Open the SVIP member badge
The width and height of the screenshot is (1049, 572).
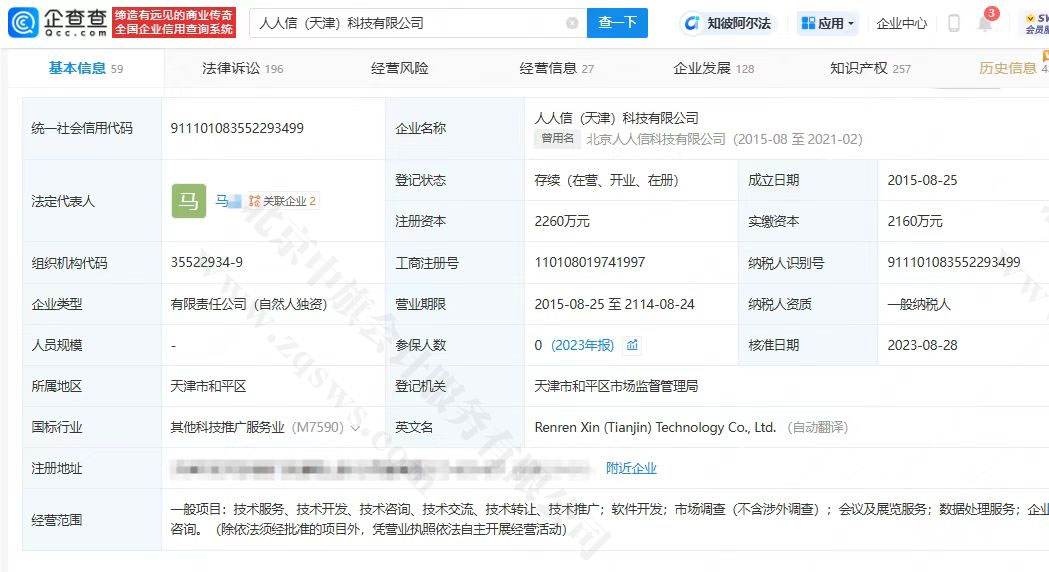coord(1035,23)
